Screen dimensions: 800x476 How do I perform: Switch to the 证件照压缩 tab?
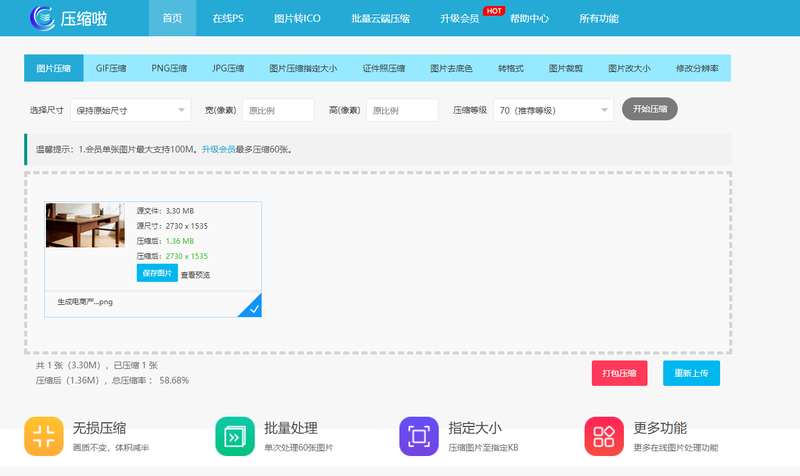(384, 68)
